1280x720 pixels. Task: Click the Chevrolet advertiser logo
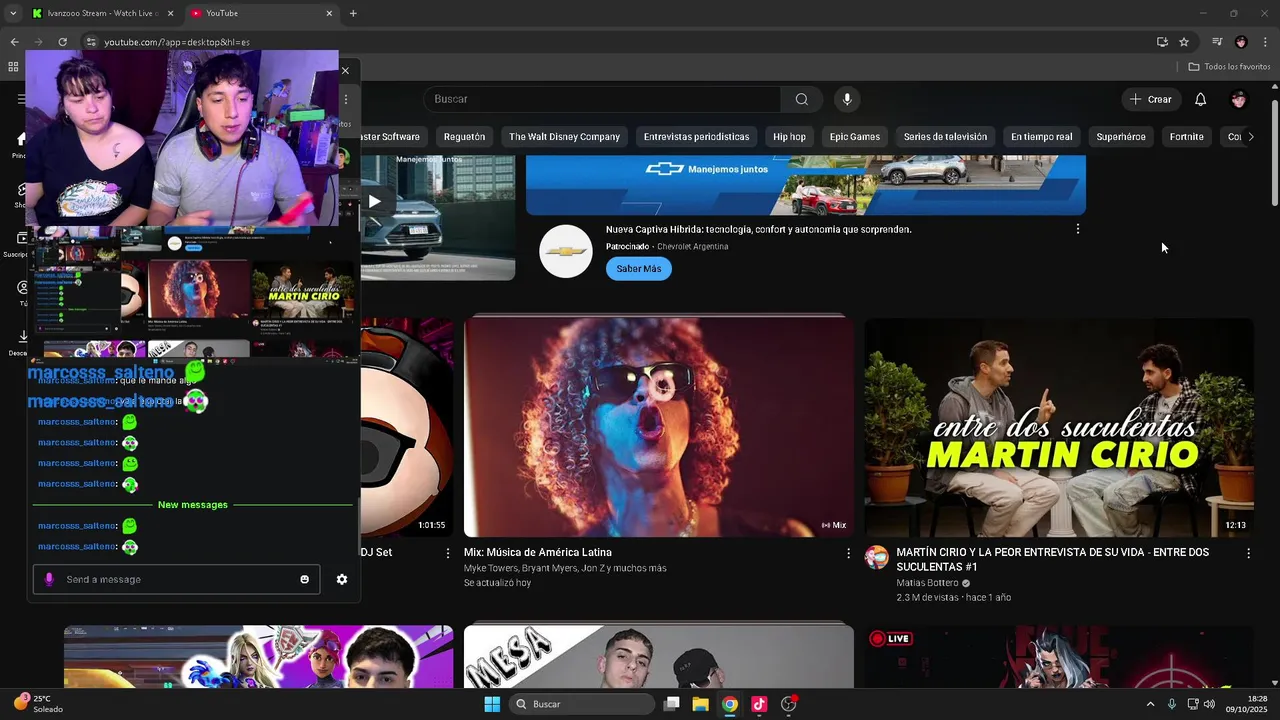[566, 251]
